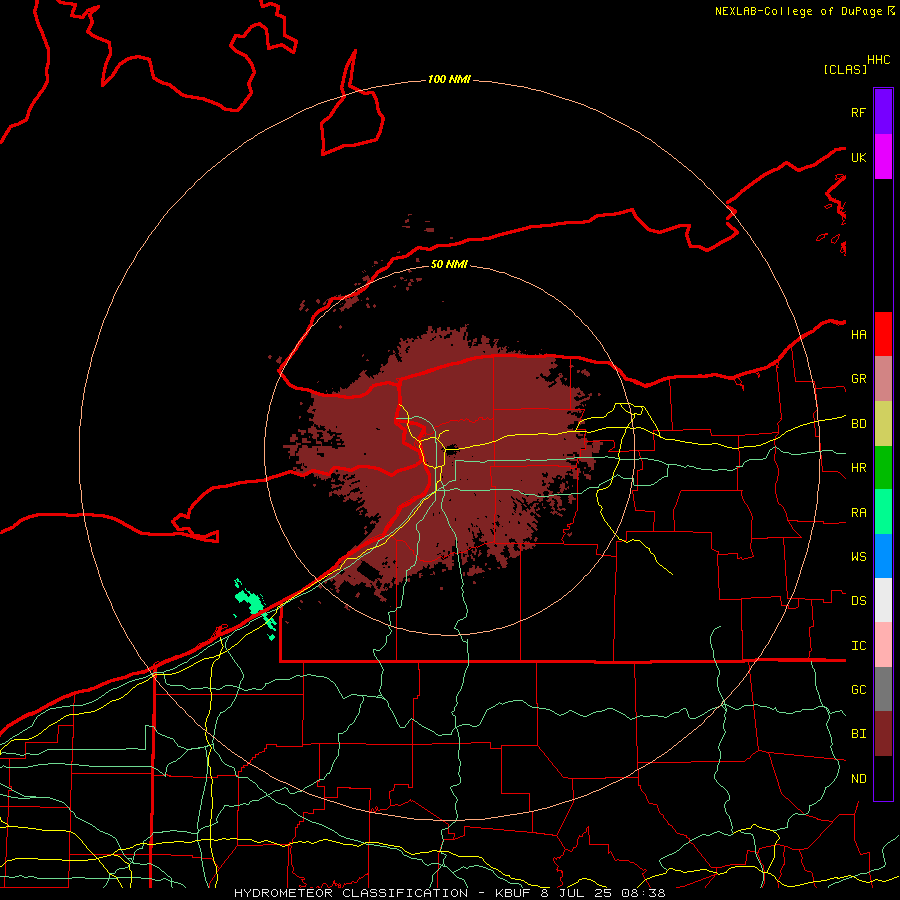
Task: Click the HHC product label
Action: click(x=879, y=60)
